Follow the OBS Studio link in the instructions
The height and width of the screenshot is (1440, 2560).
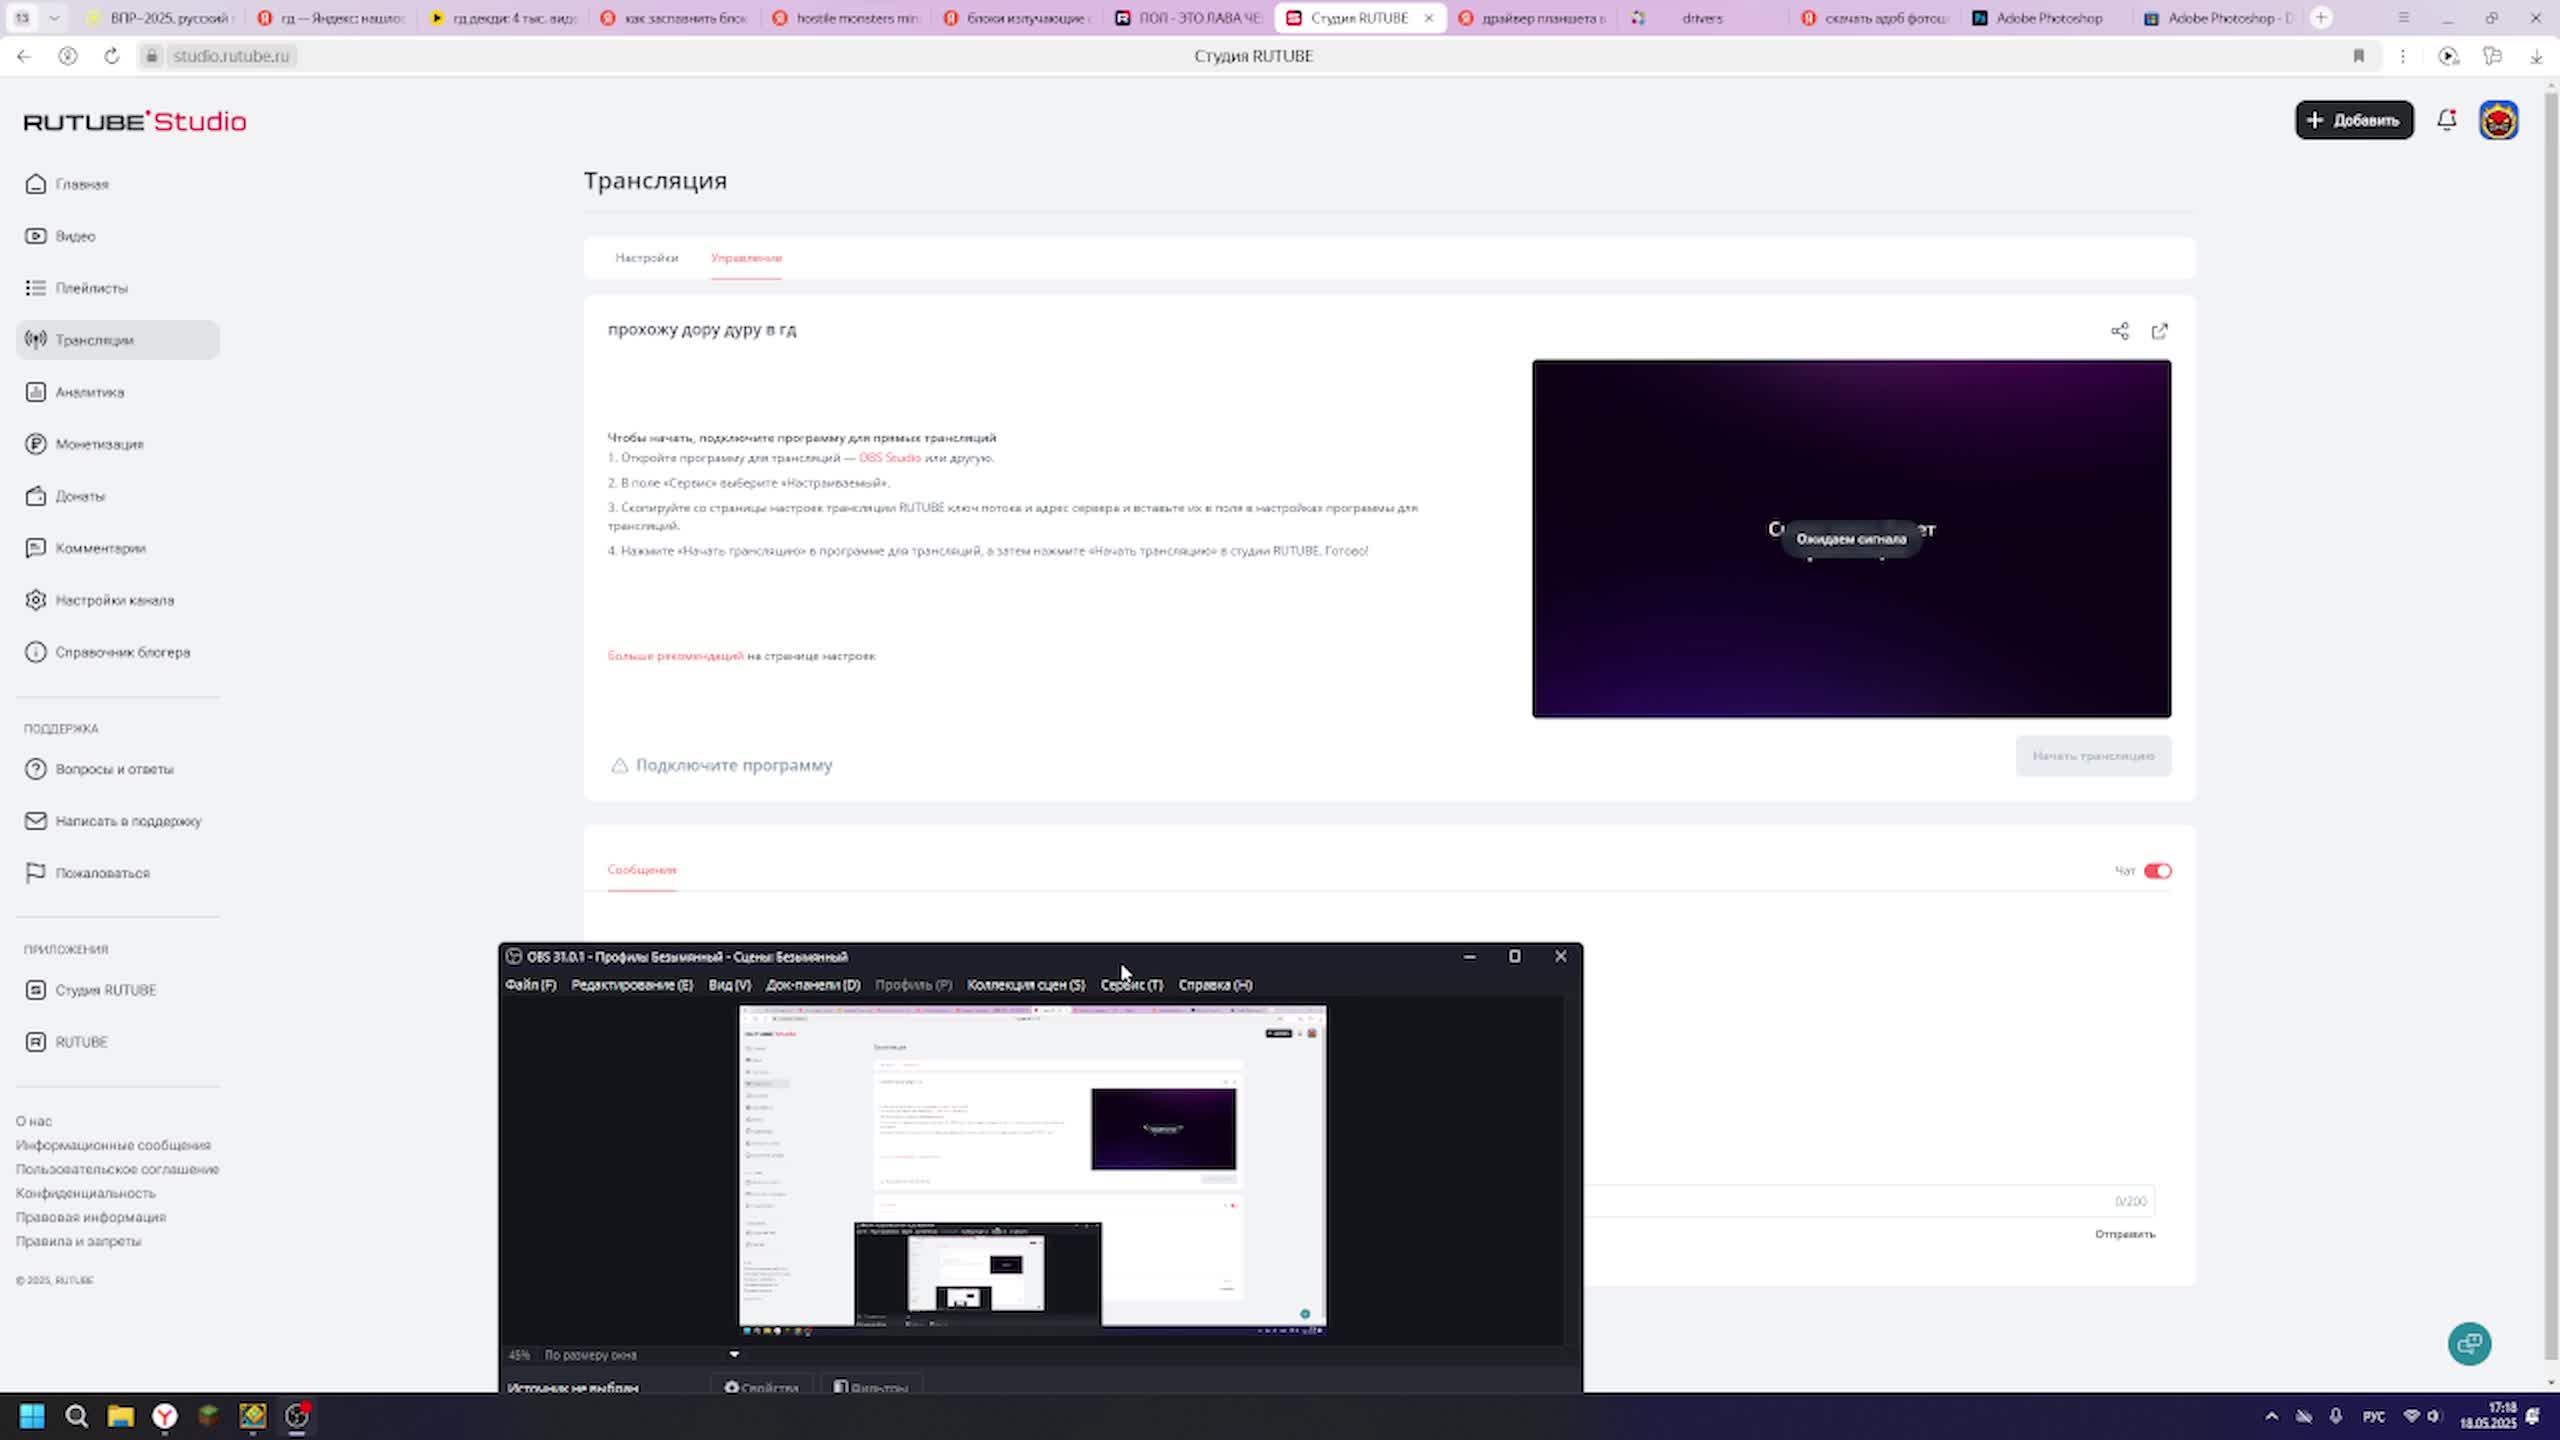[x=889, y=458]
